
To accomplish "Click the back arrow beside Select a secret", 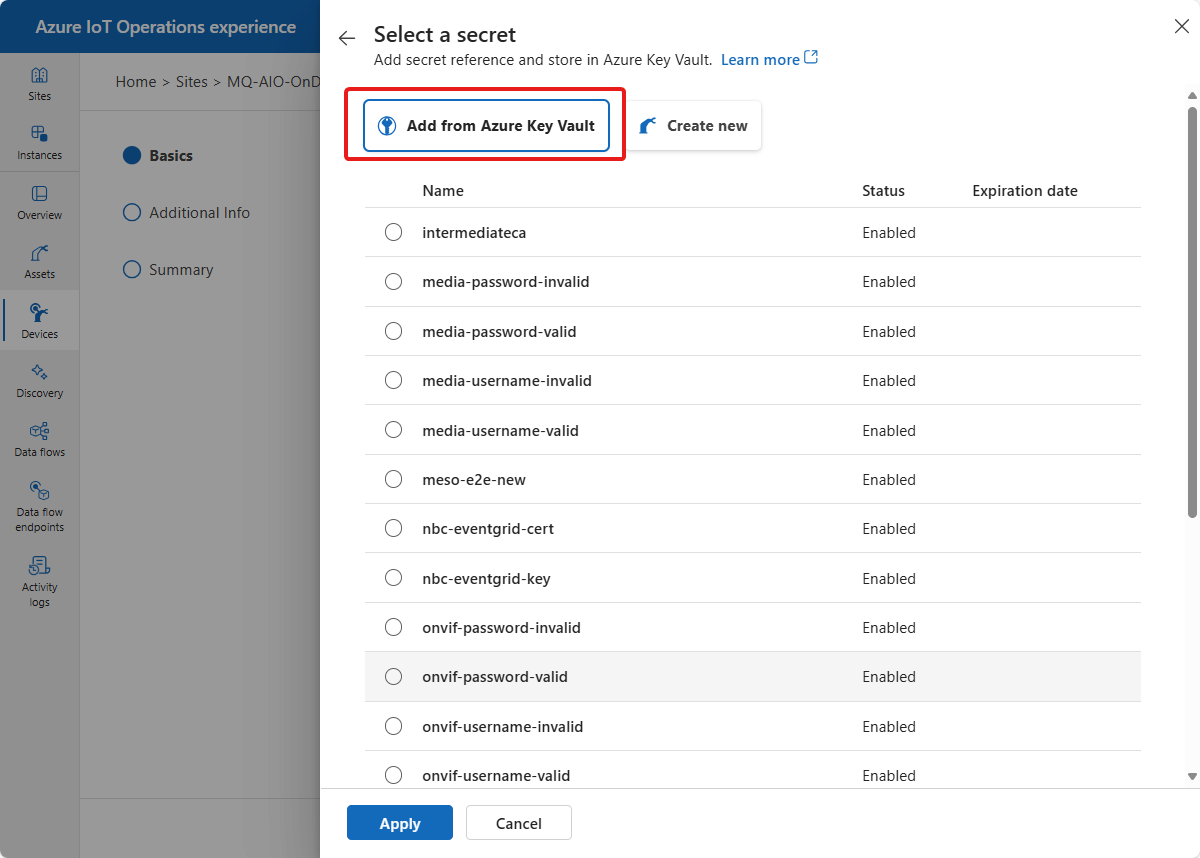I will pos(347,38).
